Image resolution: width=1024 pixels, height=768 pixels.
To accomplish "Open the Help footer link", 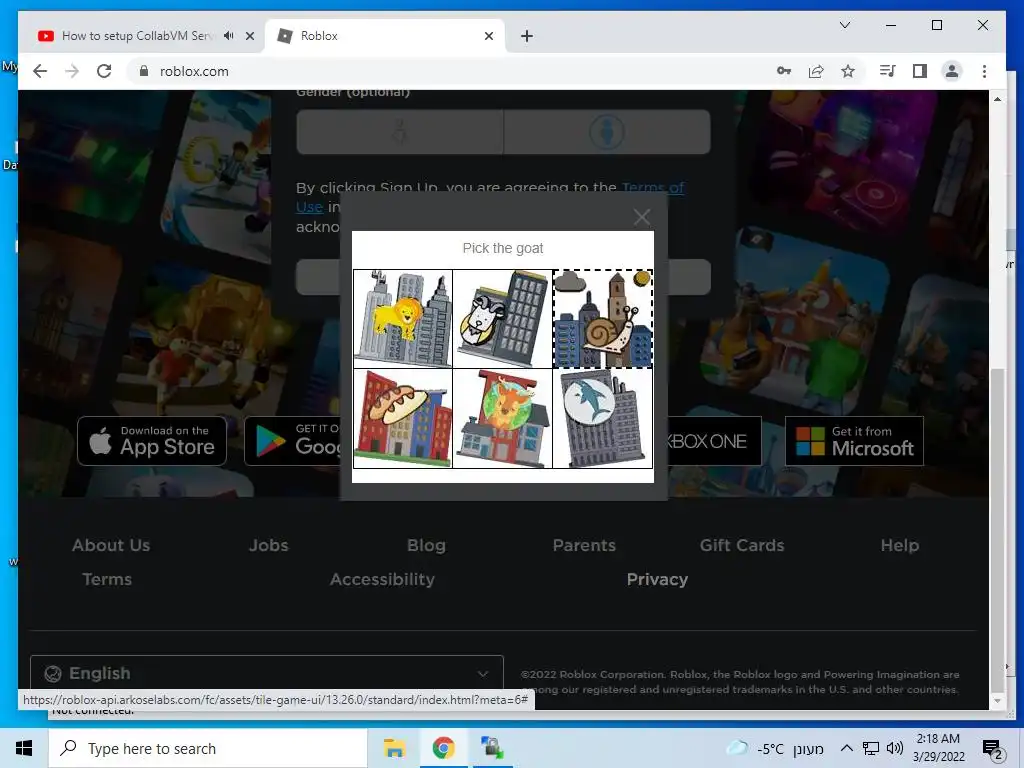I will [x=899, y=545].
